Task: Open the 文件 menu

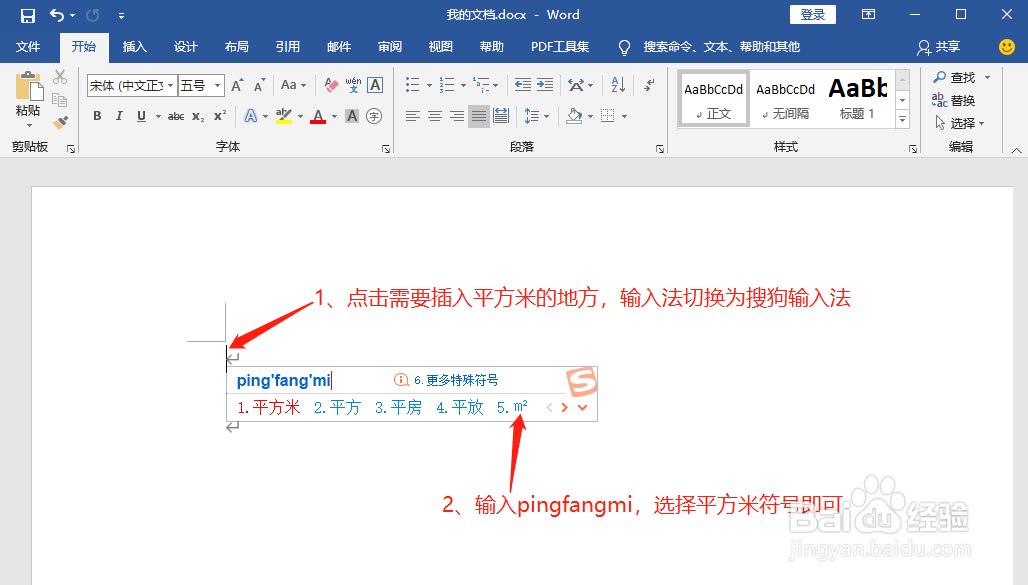Action: pyautogui.click(x=28, y=47)
